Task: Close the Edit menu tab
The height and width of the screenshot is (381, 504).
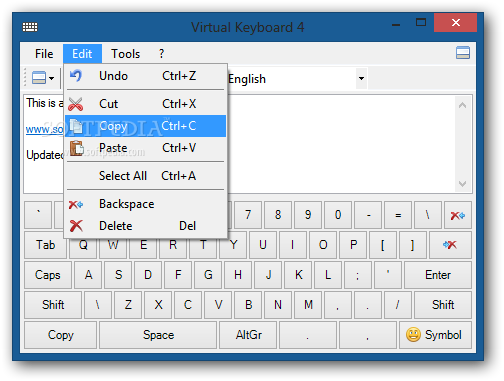Action: pyautogui.click(x=82, y=54)
